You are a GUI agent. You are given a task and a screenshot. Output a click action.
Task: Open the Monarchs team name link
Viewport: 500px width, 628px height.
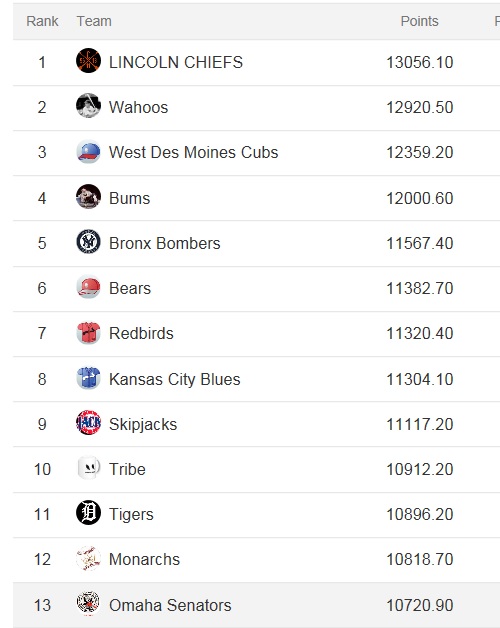click(144, 560)
